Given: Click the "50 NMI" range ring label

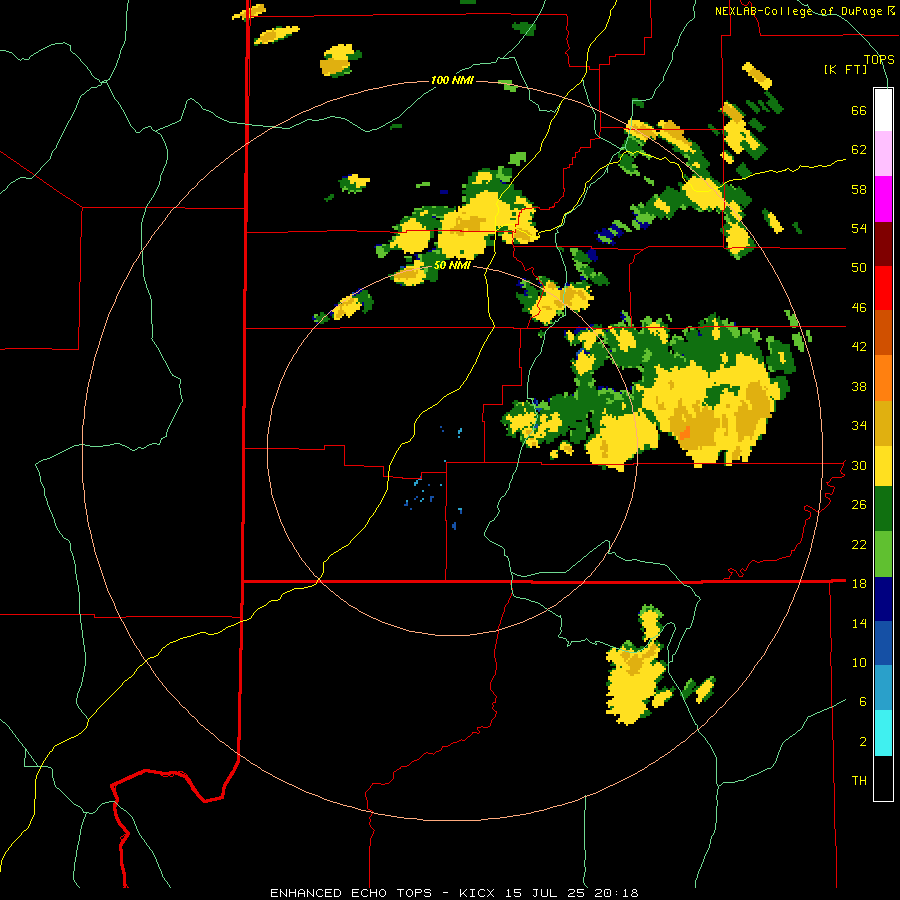Looking at the screenshot, I should (x=452, y=265).
